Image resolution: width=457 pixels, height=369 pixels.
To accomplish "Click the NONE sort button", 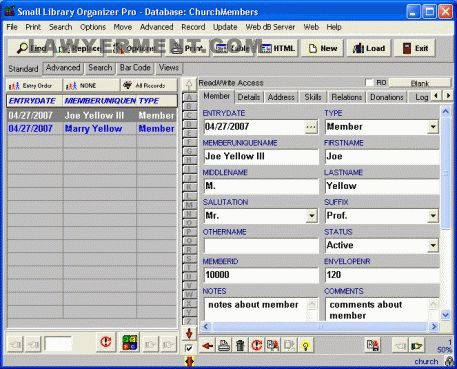I will click(x=91, y=86).
